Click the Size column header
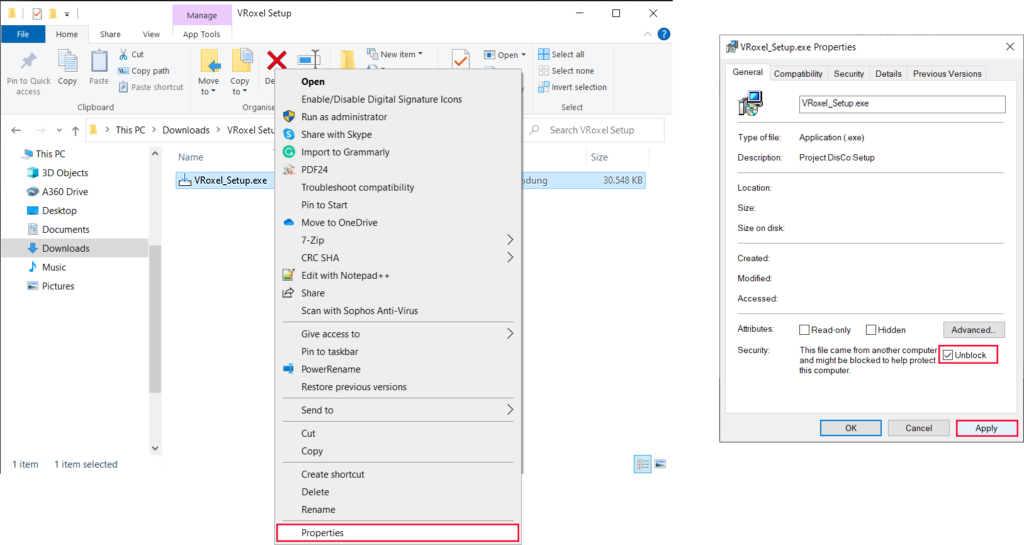 click(599, 157)
